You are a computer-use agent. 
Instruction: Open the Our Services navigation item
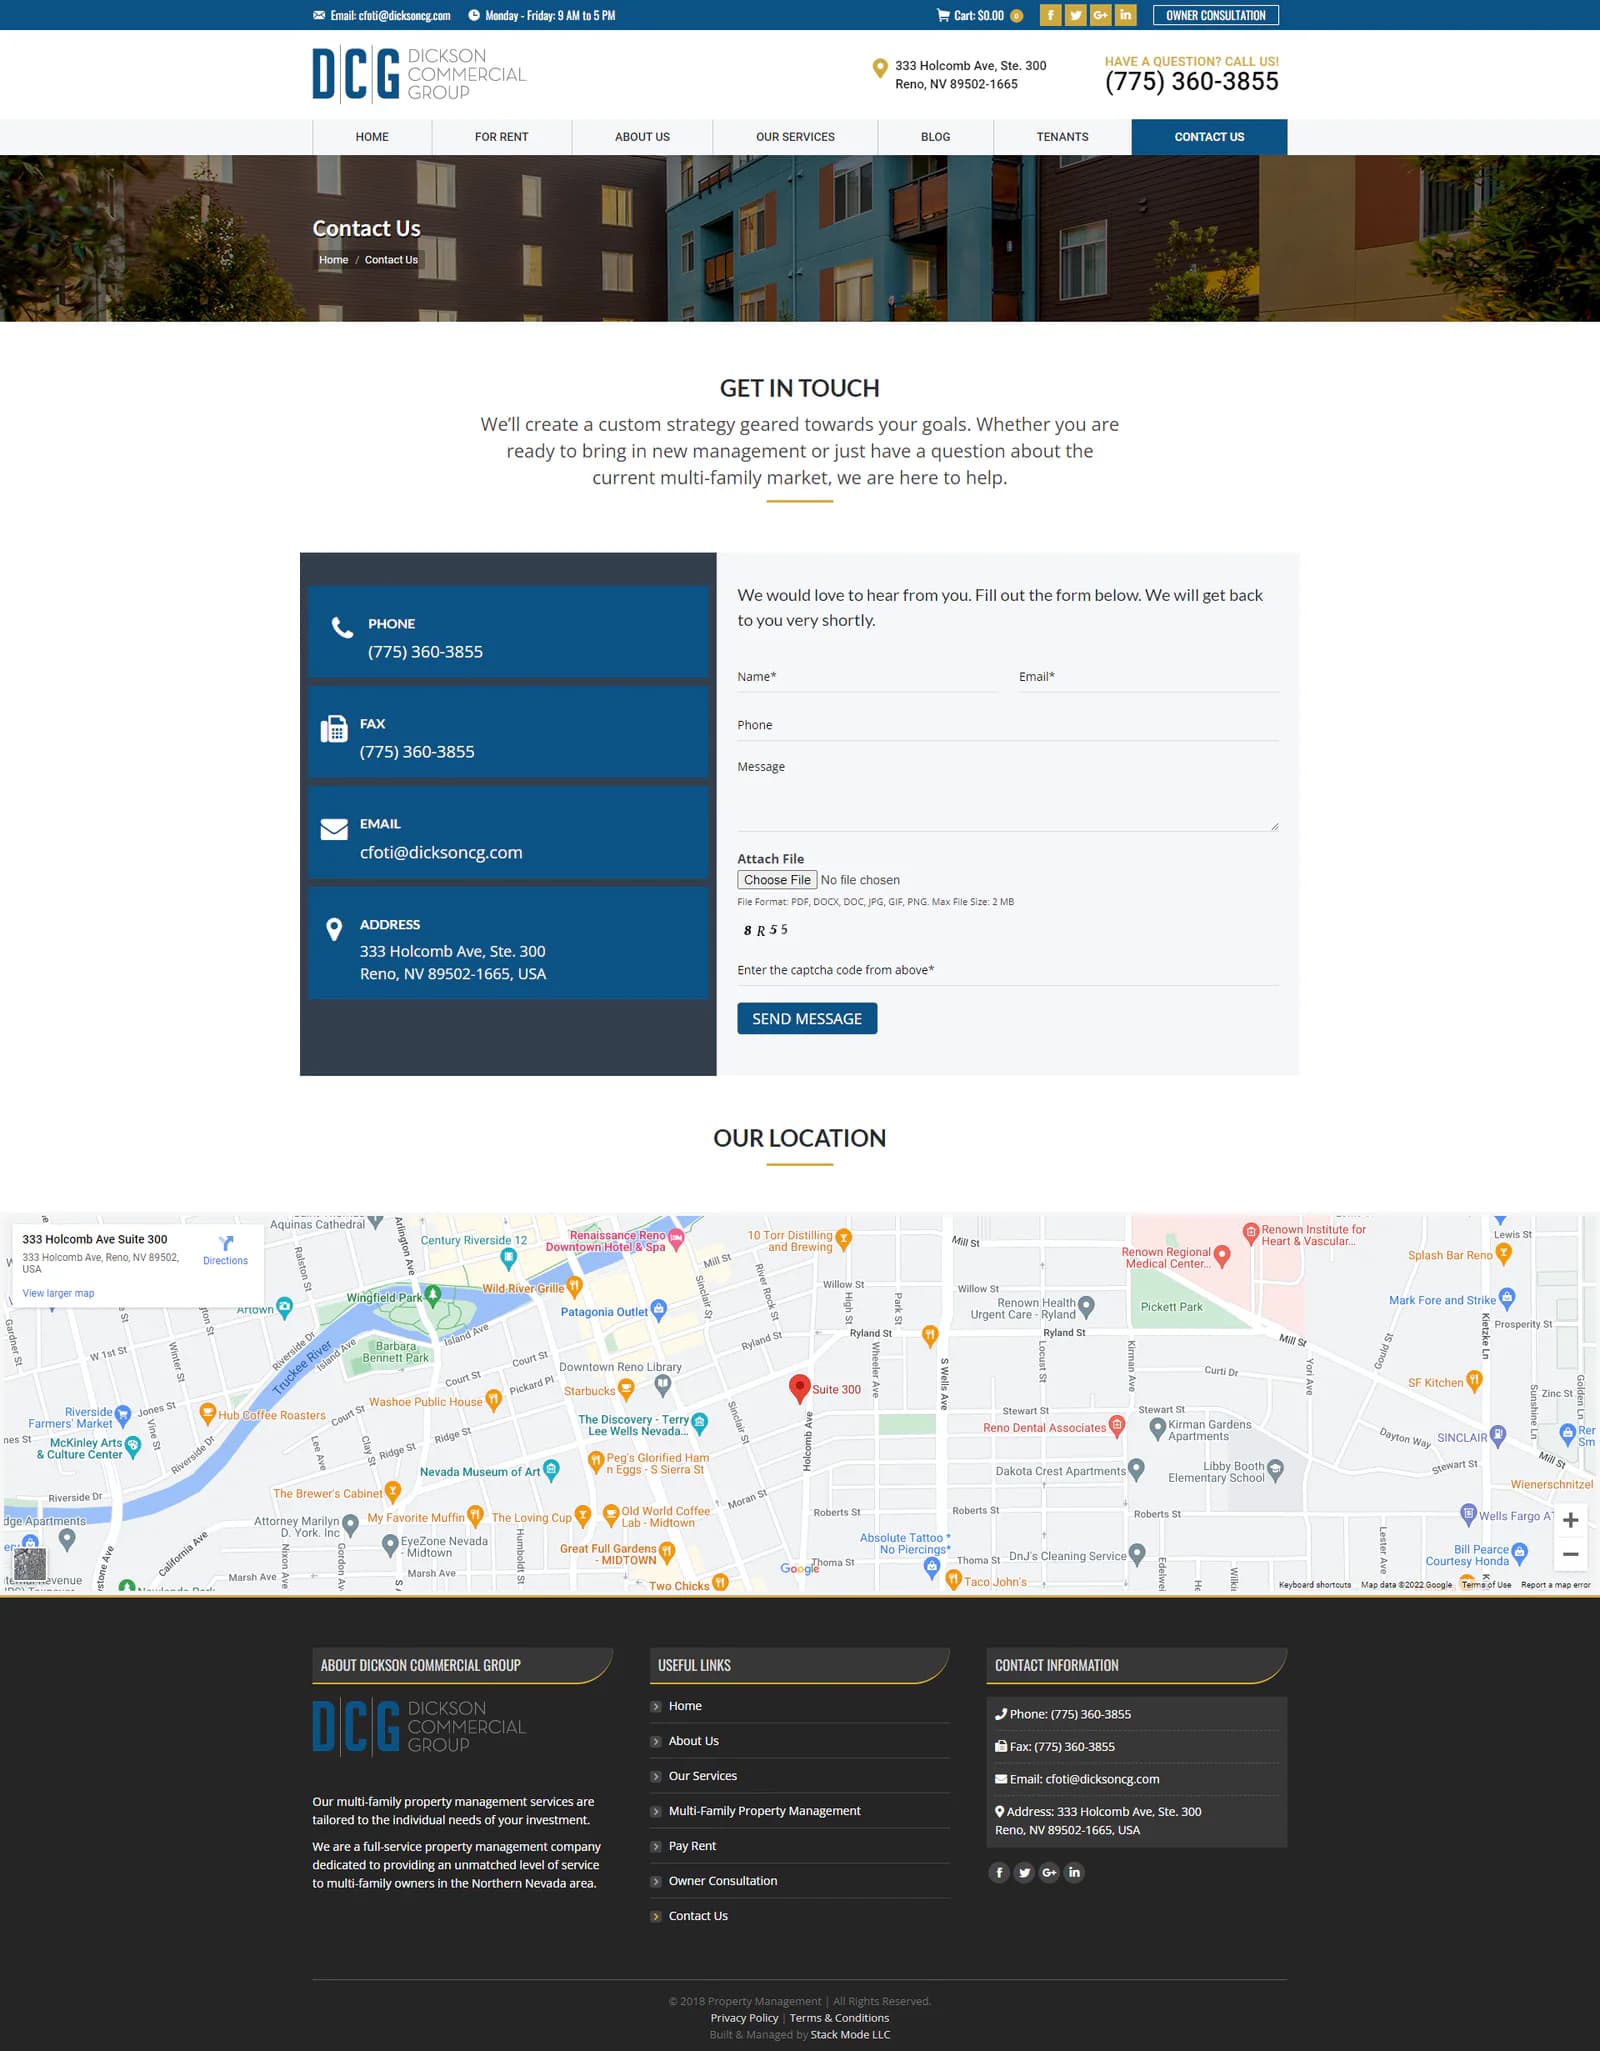[x=795, y=137]
